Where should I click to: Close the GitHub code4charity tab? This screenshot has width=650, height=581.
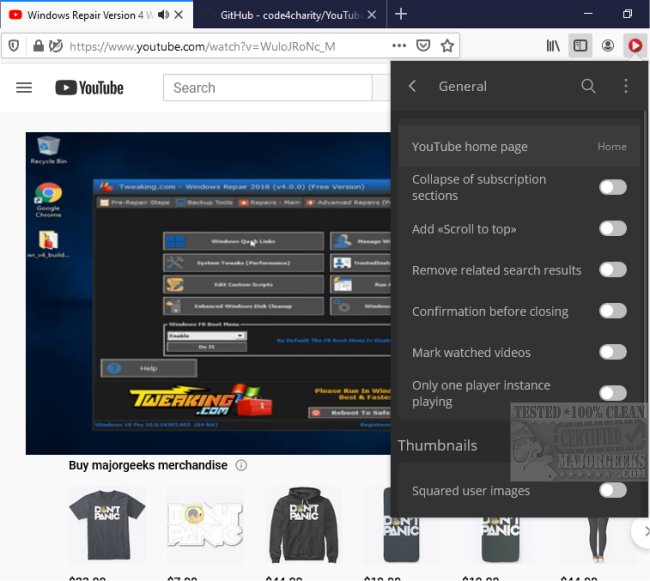372,15
